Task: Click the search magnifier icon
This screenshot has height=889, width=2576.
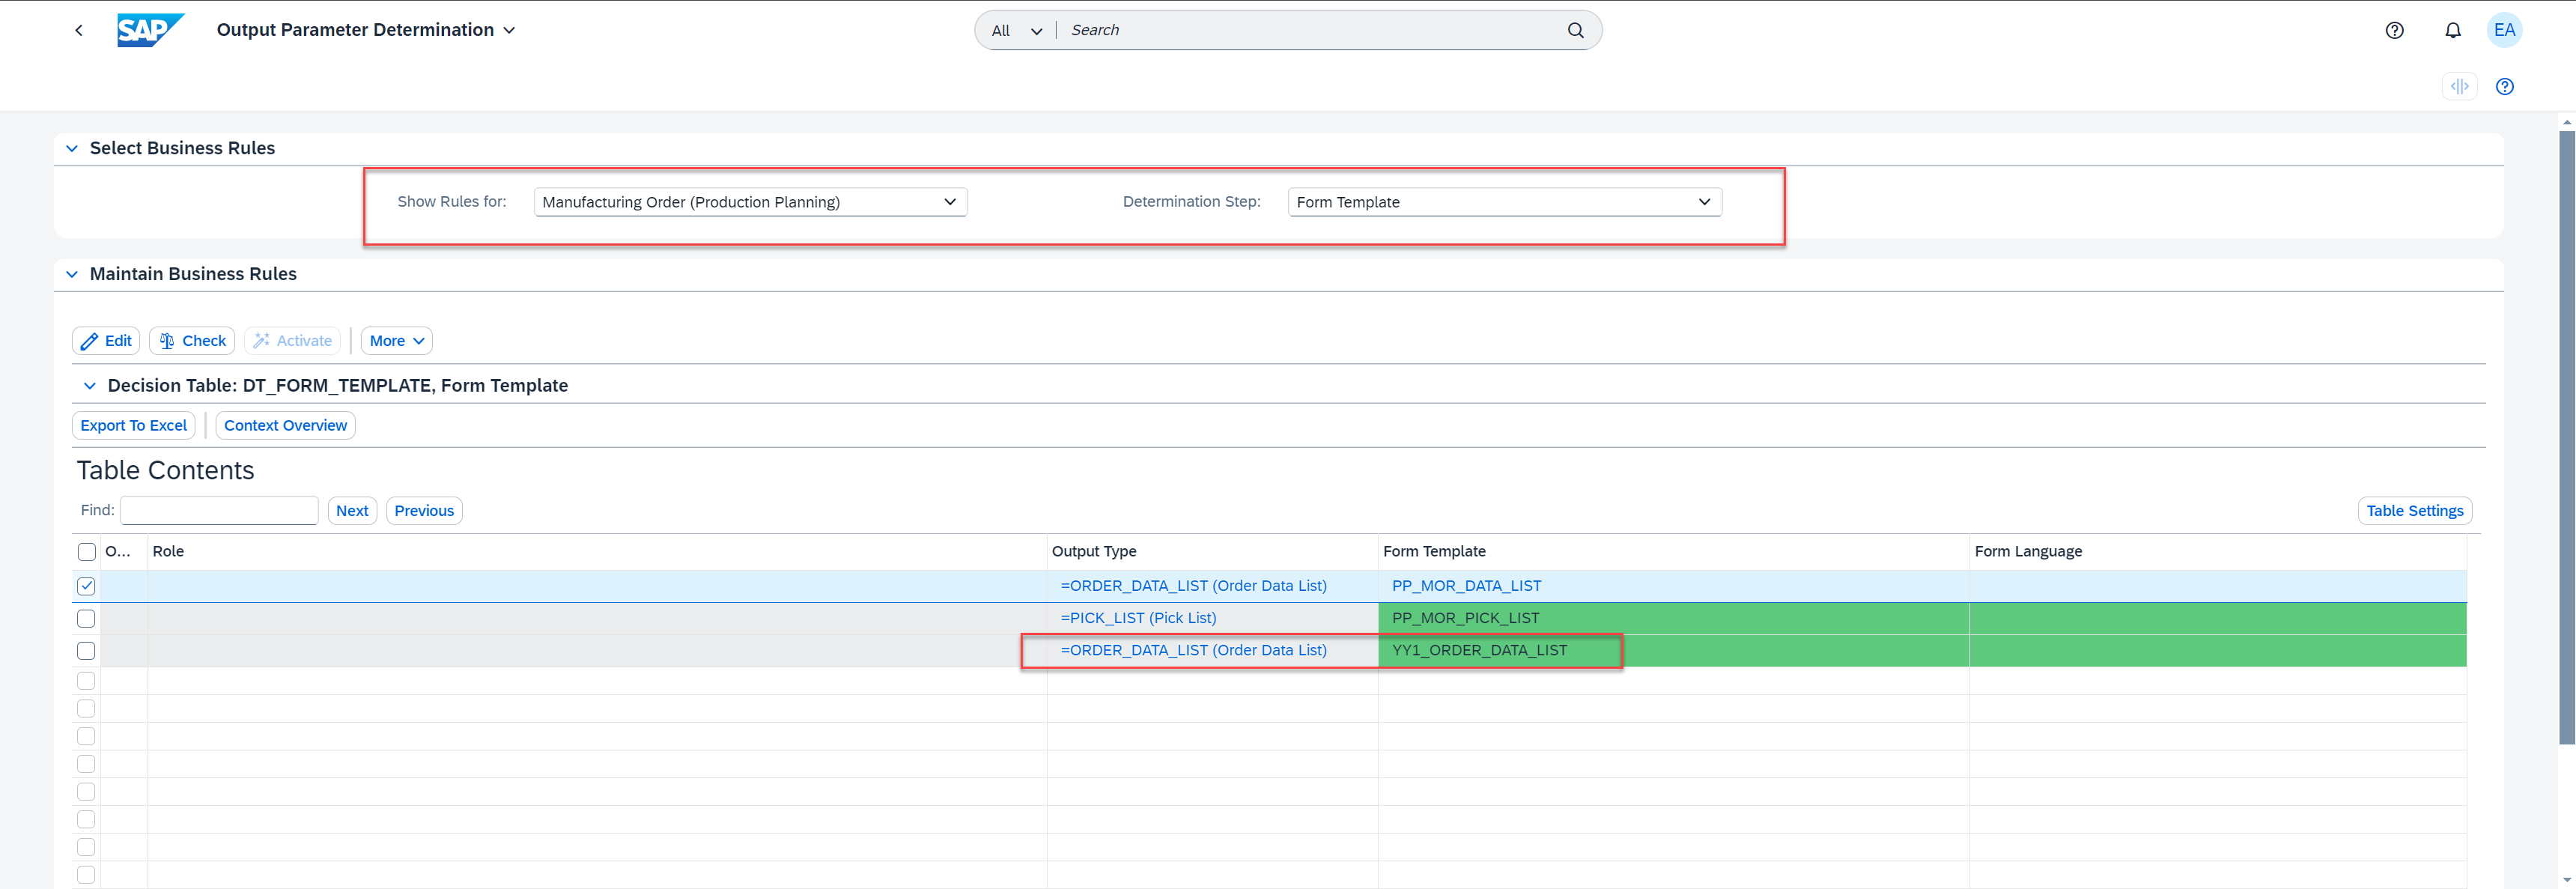Action: (x=1575, y=30)
